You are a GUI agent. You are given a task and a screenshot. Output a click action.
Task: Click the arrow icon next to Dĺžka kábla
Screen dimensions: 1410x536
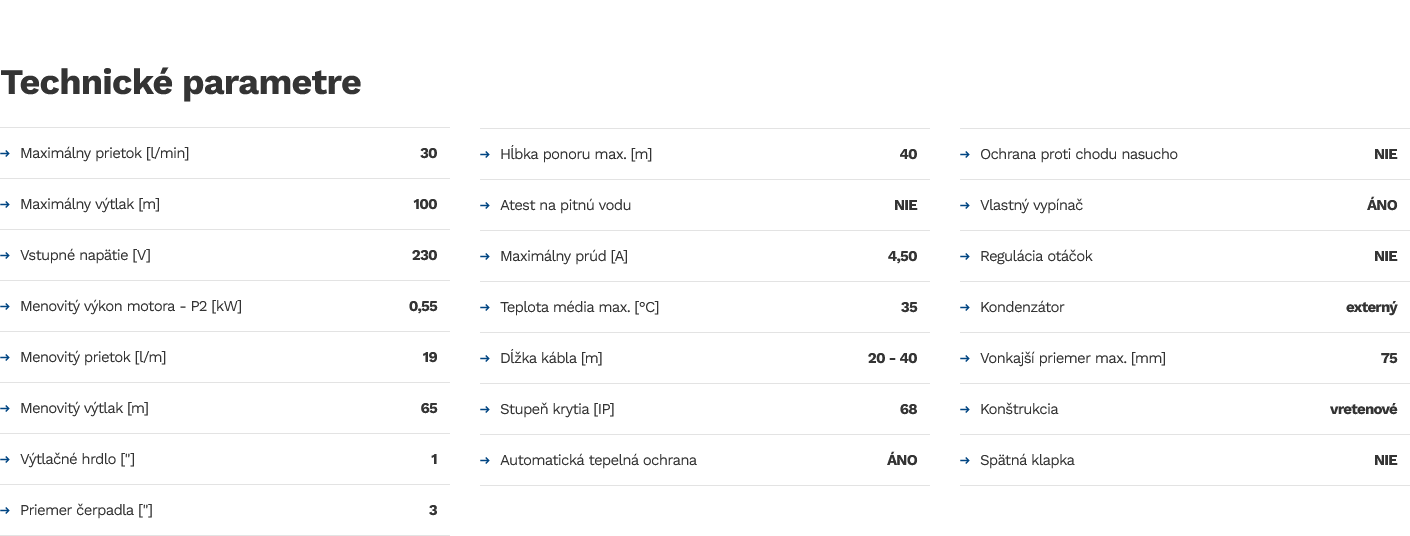[485, 359]
